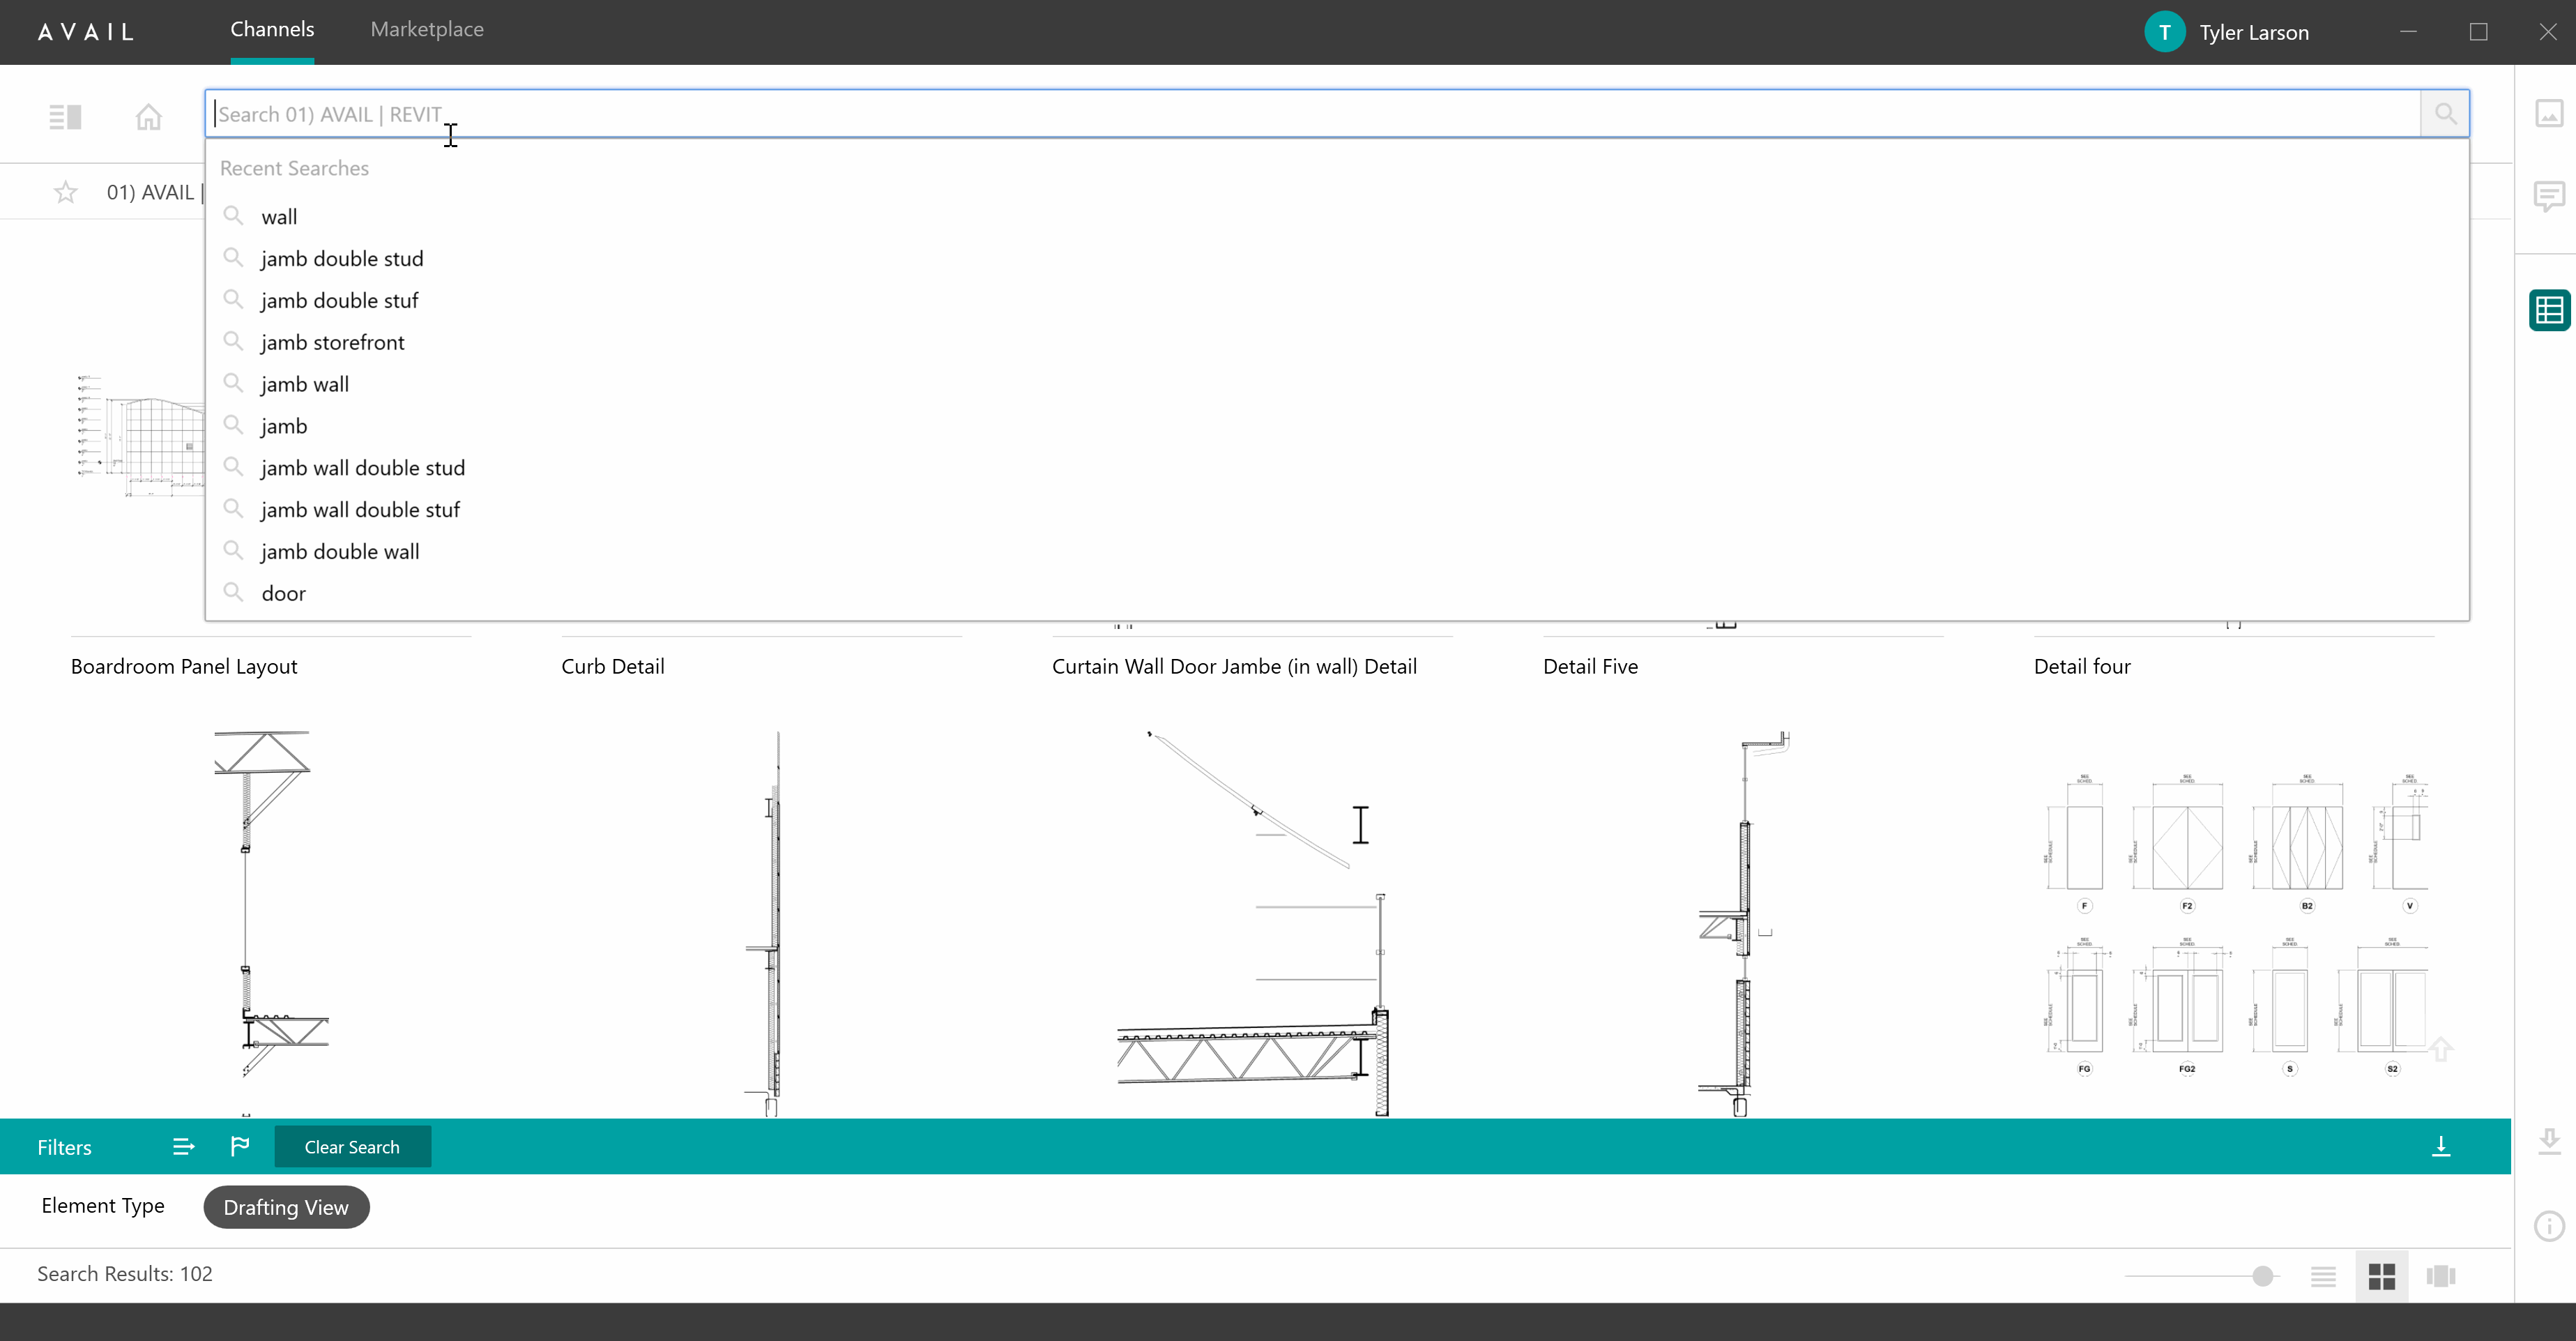This screenshot has width=2576, height=1341.
Task: Toggle the star favorite on 01) AVAIL
Action: [65, 191]
